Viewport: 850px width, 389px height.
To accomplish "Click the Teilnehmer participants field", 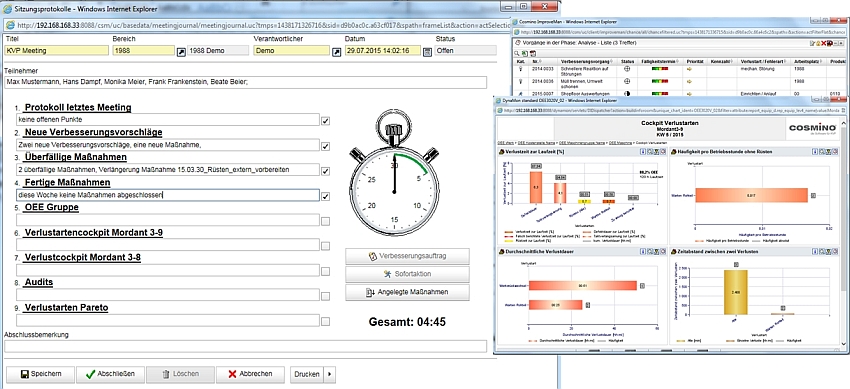I will coord(245,82).
